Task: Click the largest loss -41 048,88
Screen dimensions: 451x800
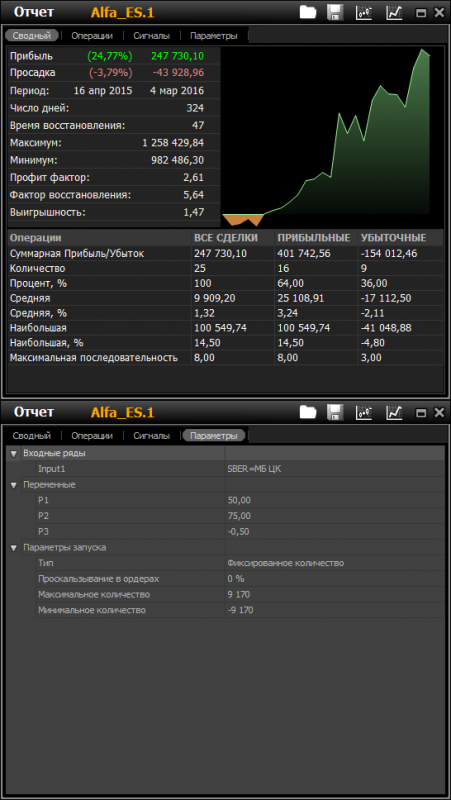Action: click(386, 328)
